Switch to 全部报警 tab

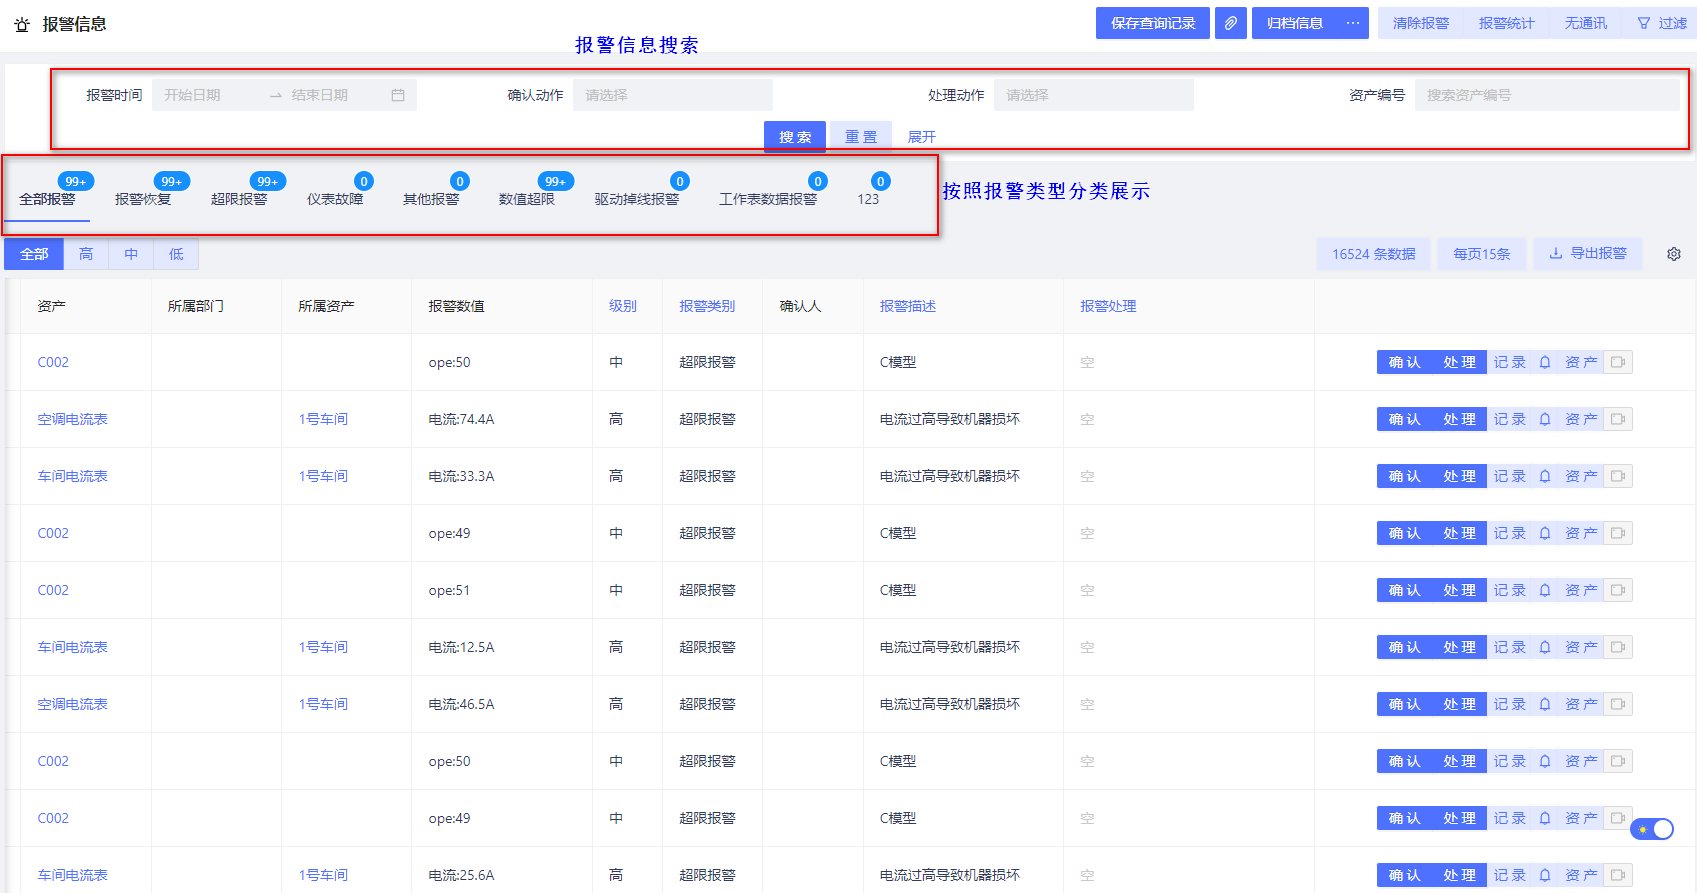[x=47, y=199]
